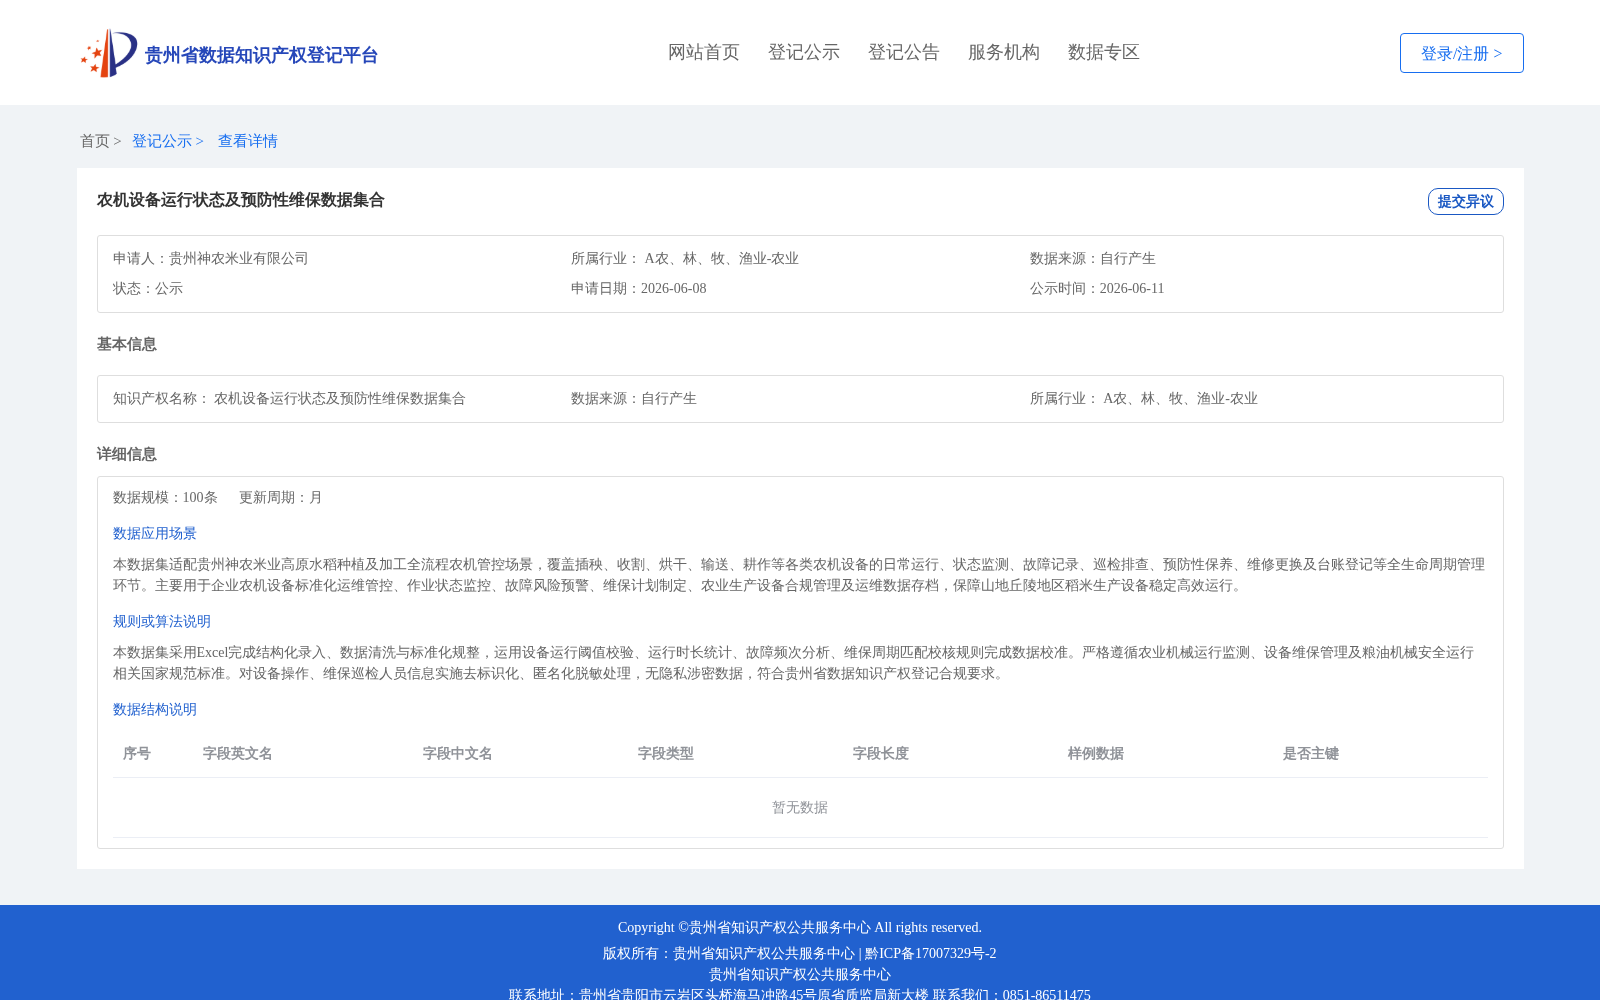Image resolution: width=1600 pixels, height=1000 pixels.
Task: Click the 是否主键 column header
Action: [1311, 753]
